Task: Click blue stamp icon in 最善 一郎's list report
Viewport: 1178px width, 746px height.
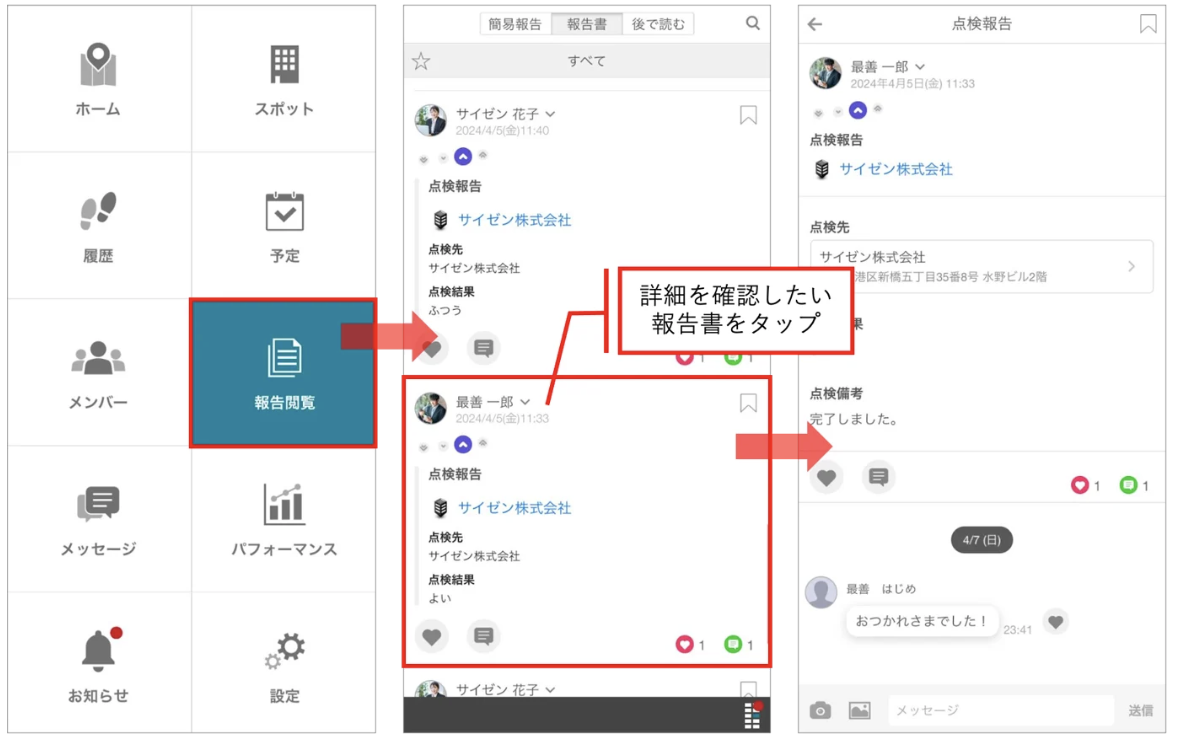Action: (x=464, y=445)
